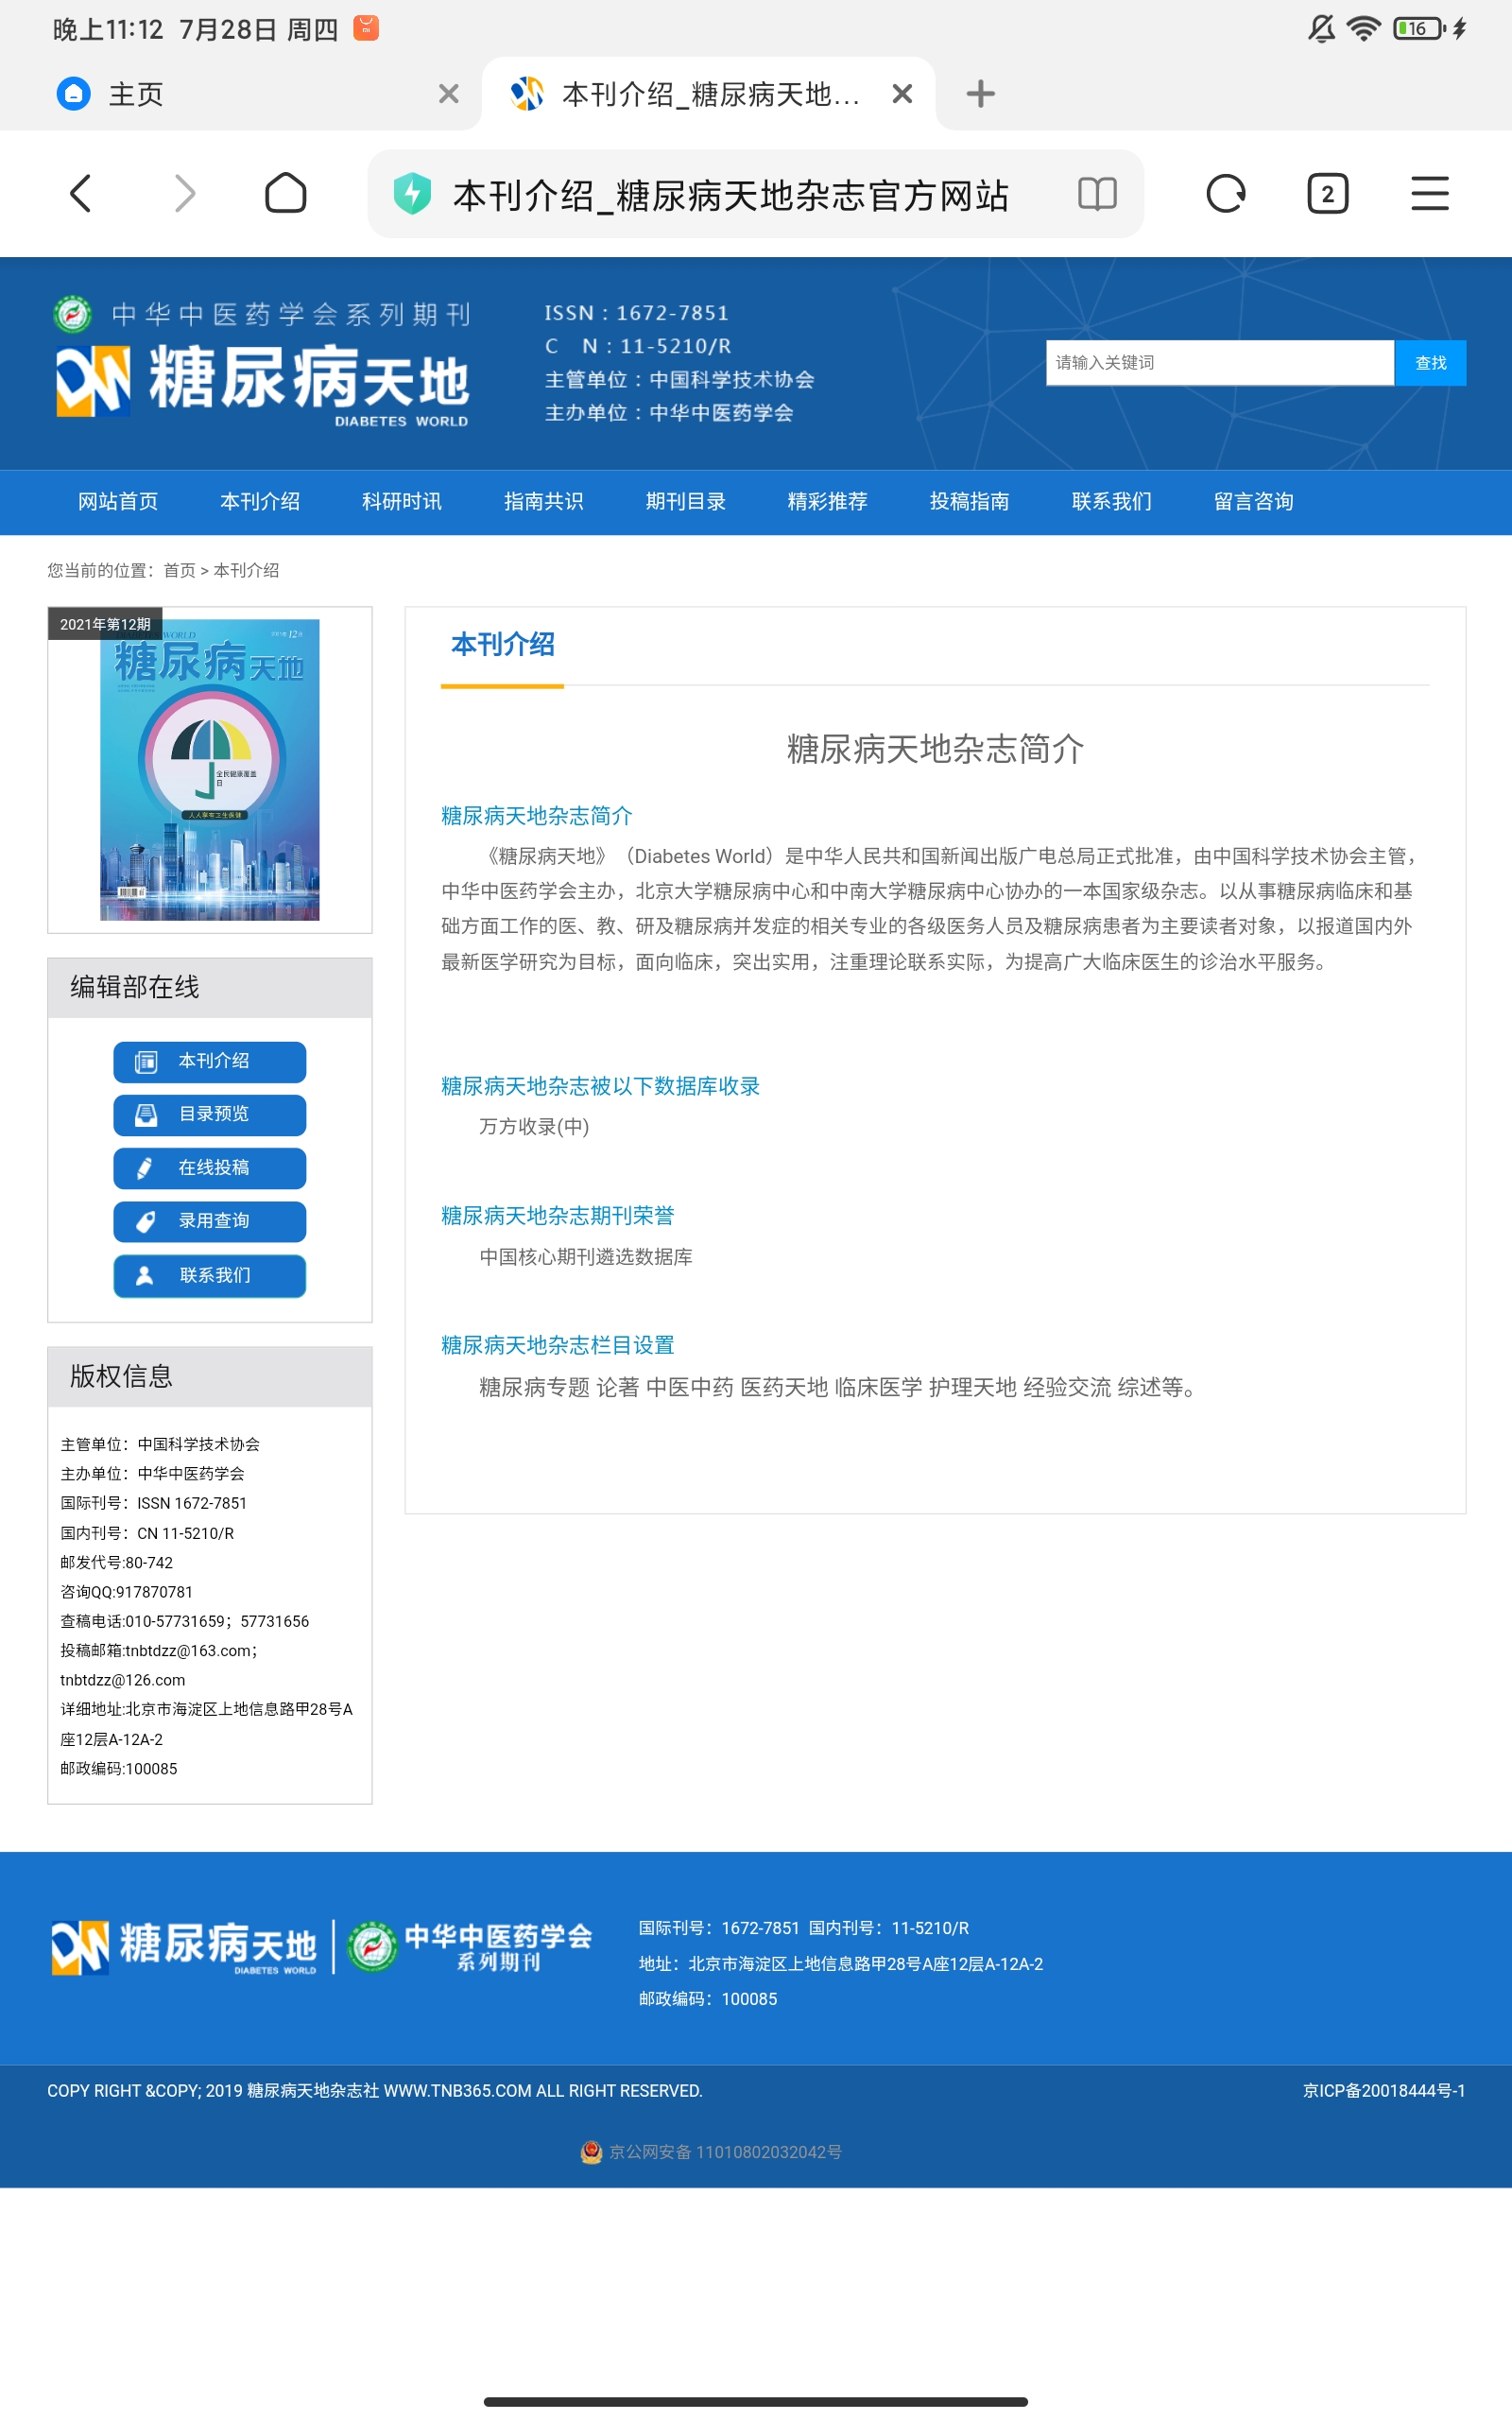Open 联系我们 in the navigation bar
The width and height of the screenshot is (1512, 2420).
(x=1112, y=501)
